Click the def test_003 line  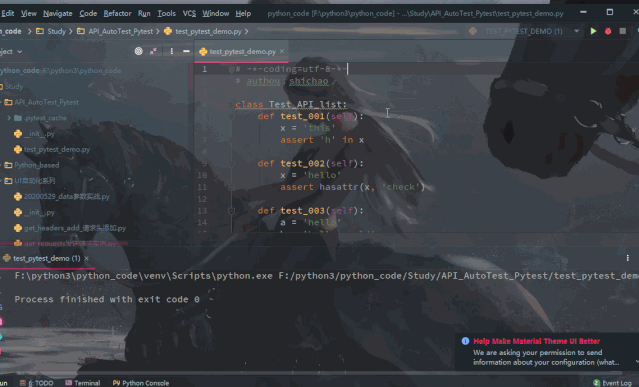pos(310,211)
